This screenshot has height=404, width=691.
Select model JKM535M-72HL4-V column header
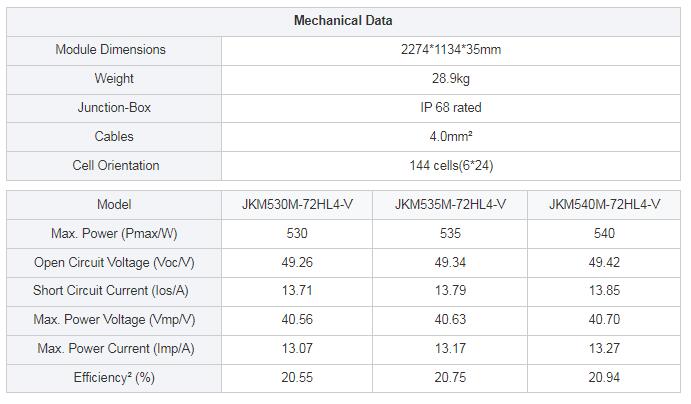coord(450,204)
